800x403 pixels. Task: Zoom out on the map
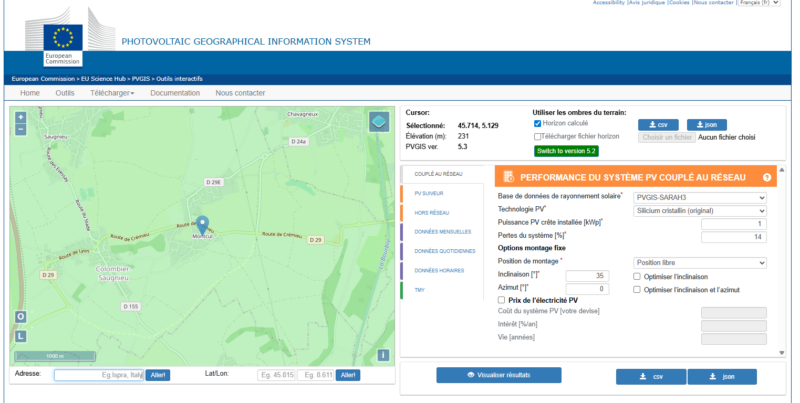[21, 130]
